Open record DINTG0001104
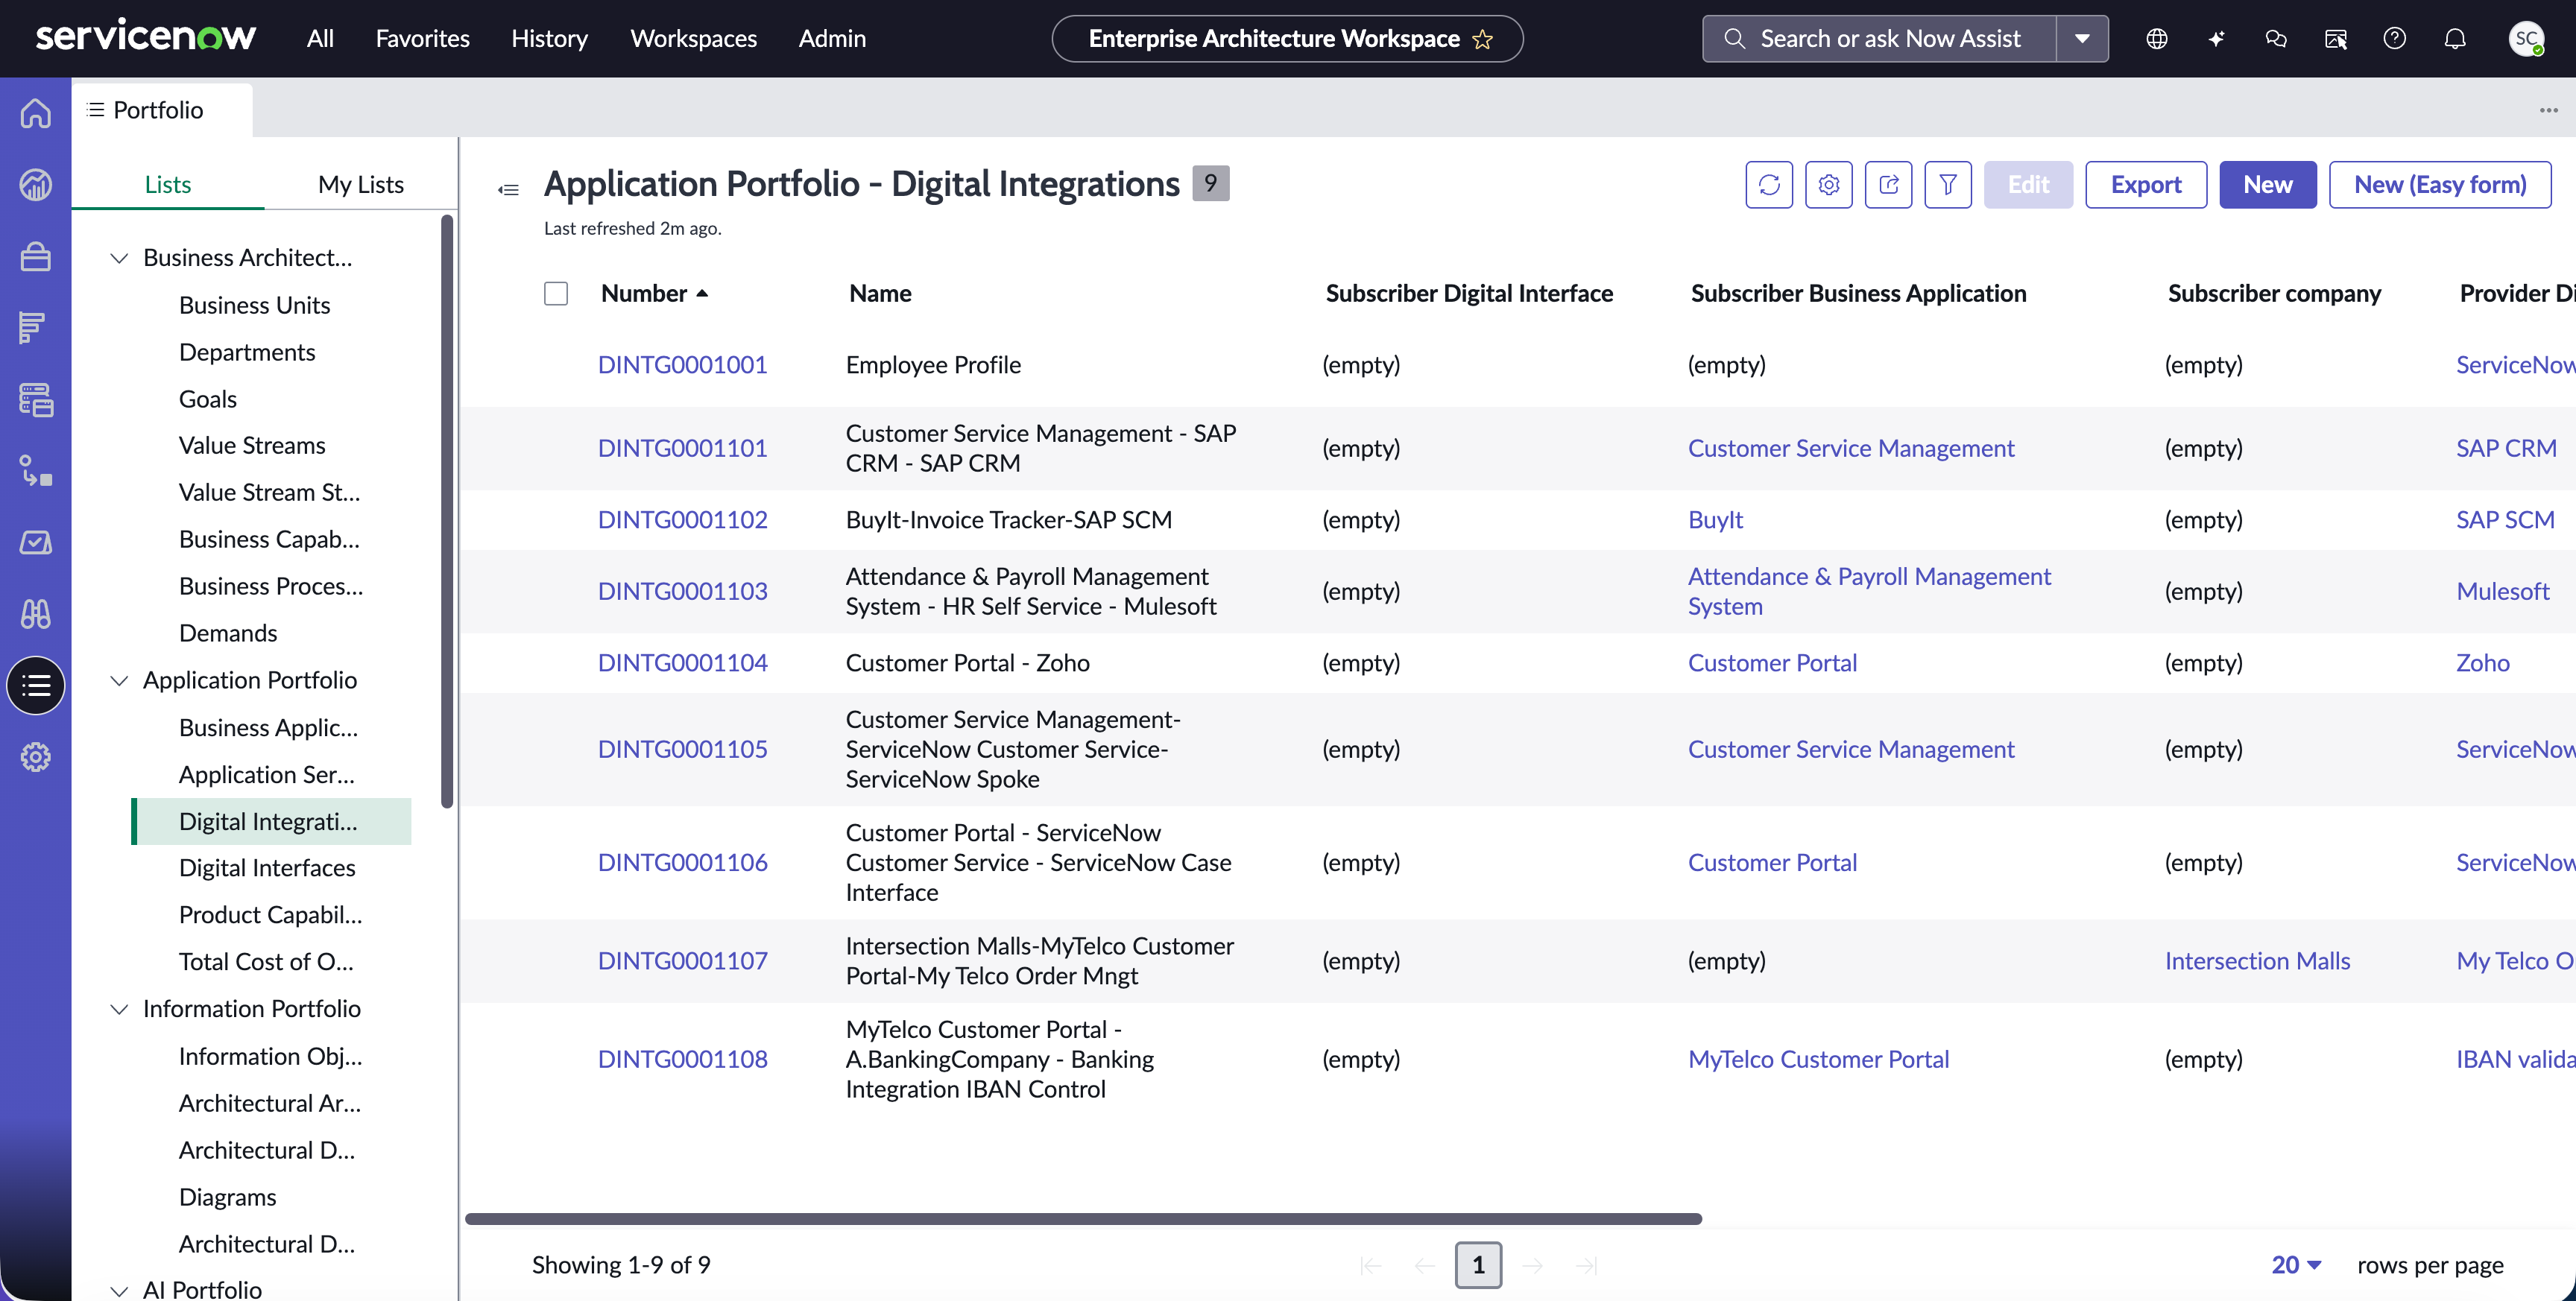Image resolution: width=2576 pixels, height=1301 pixels. 682,663
